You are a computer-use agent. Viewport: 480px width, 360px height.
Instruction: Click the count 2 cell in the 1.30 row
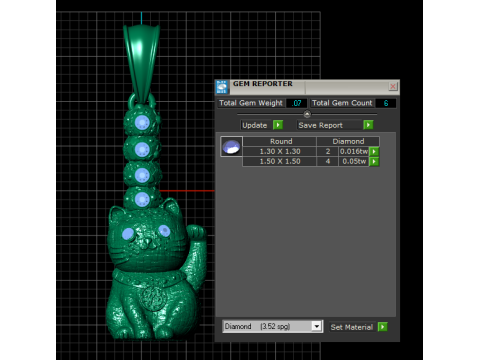[328, 151]
